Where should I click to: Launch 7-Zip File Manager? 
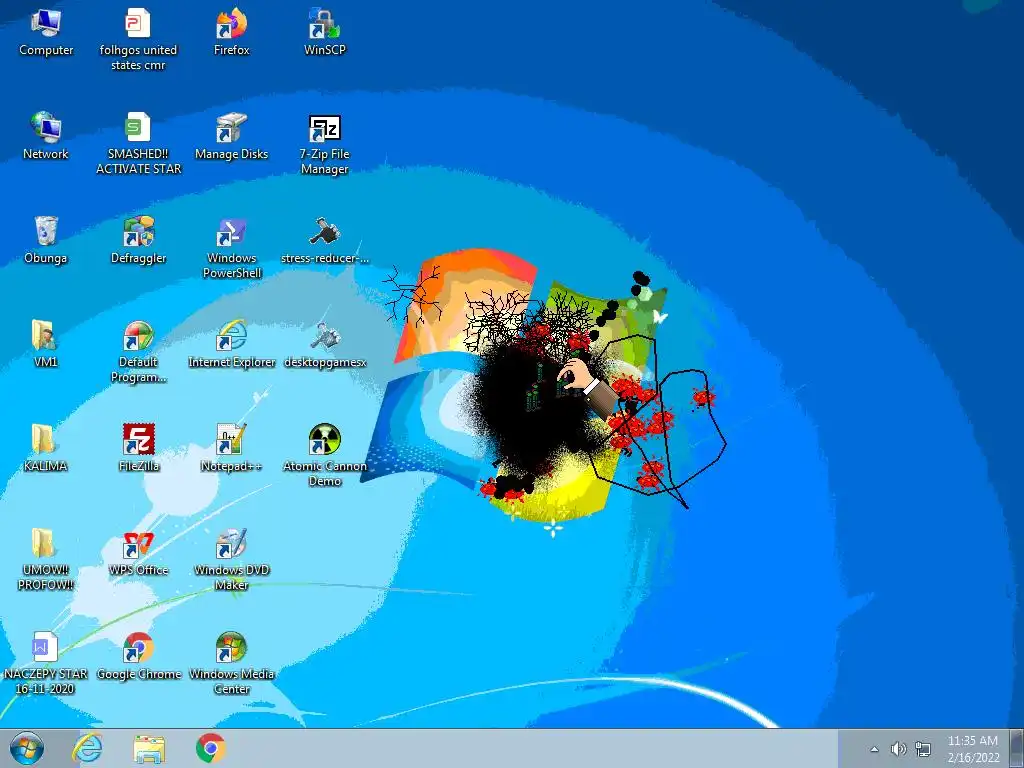click(325, 144)
